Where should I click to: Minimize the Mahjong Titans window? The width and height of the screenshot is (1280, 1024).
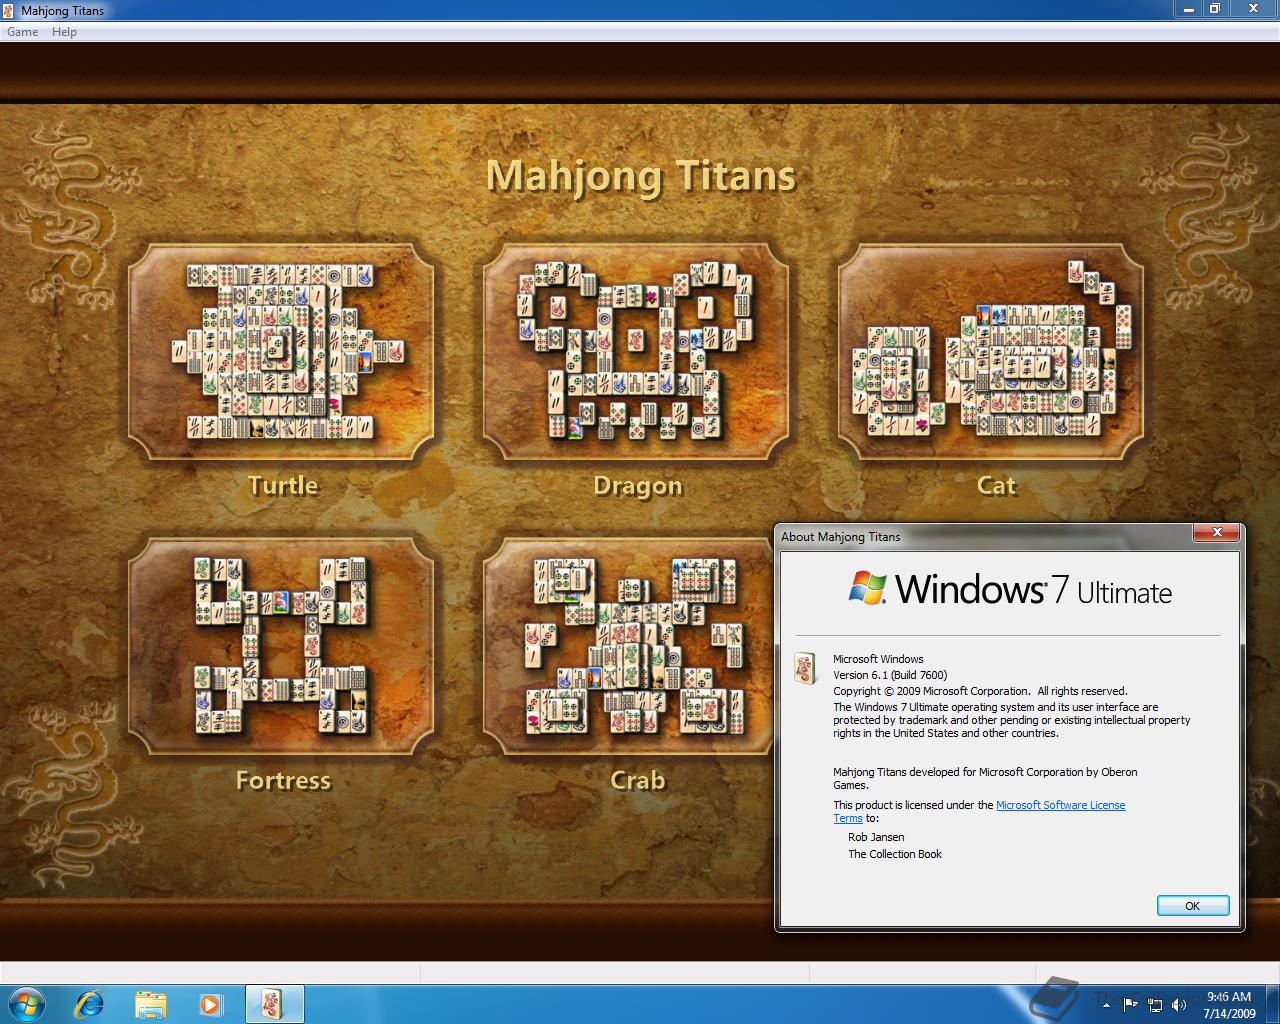tap(1186, 8)
